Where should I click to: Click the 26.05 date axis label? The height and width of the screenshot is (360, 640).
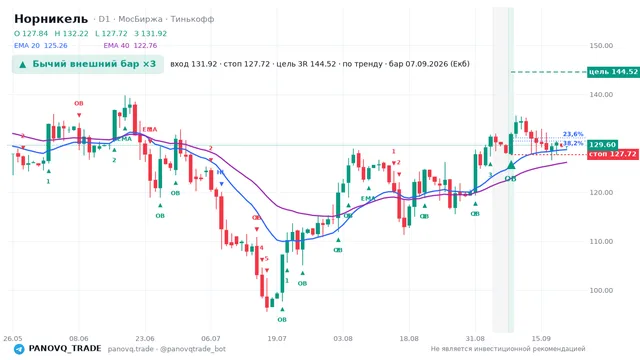(13, 339)
